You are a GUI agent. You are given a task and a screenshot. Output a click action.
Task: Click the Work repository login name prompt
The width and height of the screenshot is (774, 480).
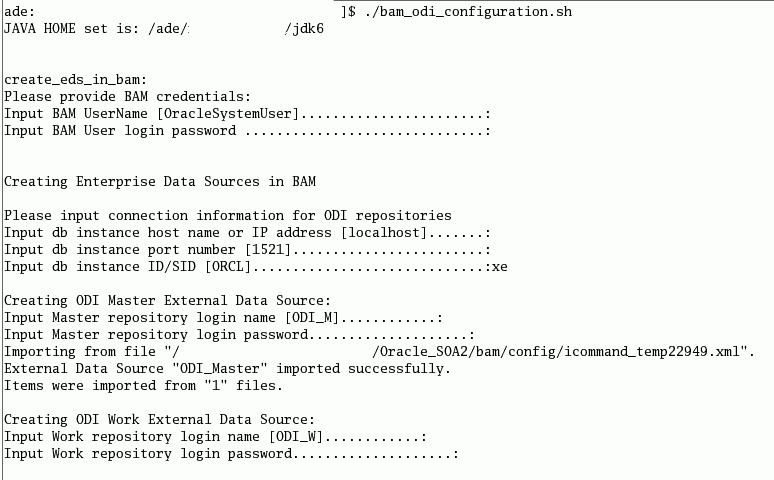pyautogui.click(x=215, y=437)
